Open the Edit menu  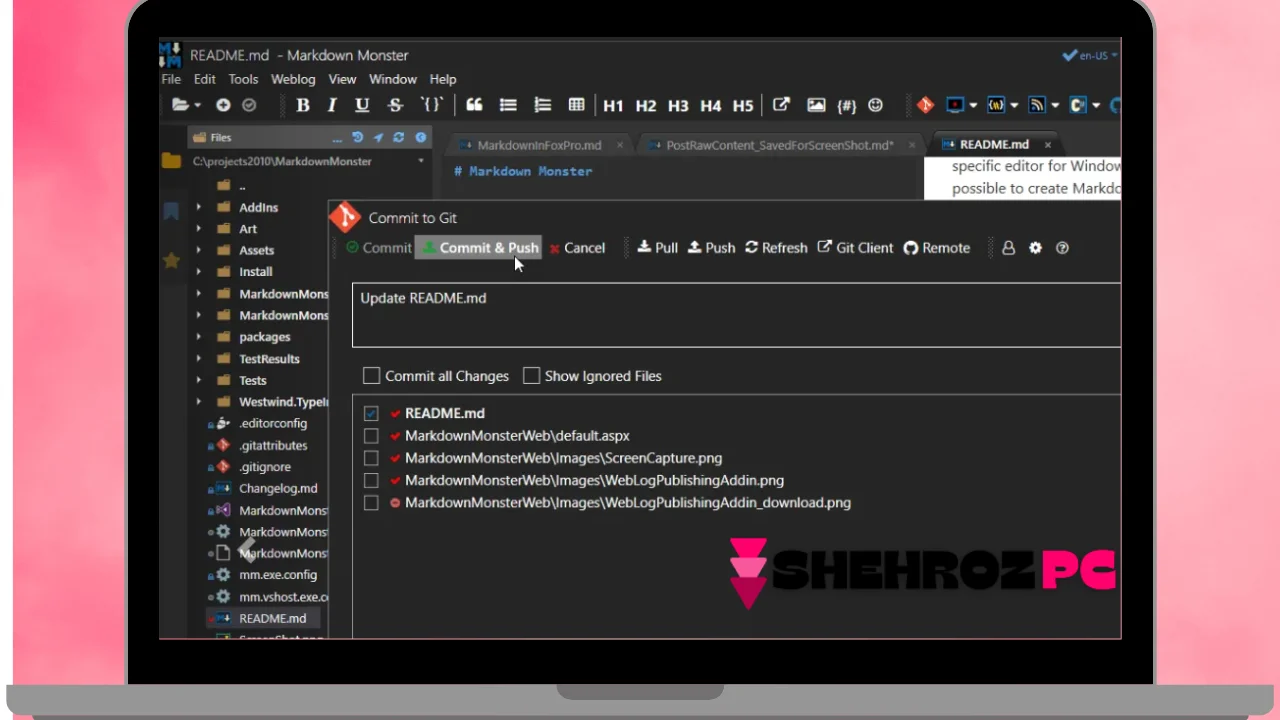point(204,79)
